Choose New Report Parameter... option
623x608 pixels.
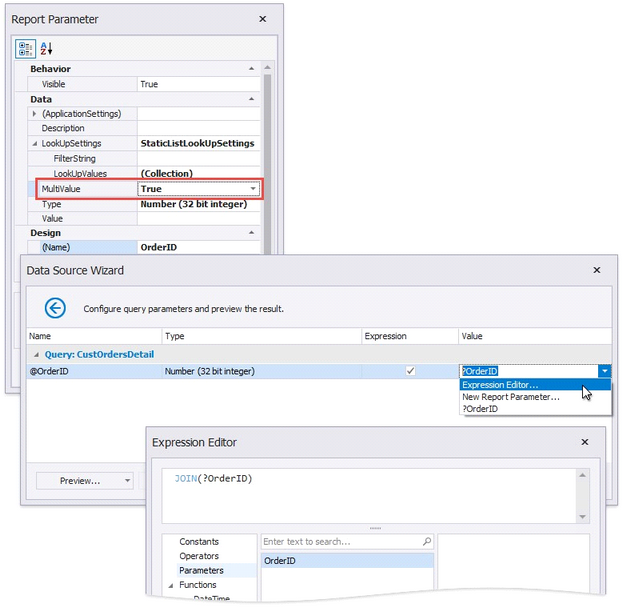(x=511, y=397)
